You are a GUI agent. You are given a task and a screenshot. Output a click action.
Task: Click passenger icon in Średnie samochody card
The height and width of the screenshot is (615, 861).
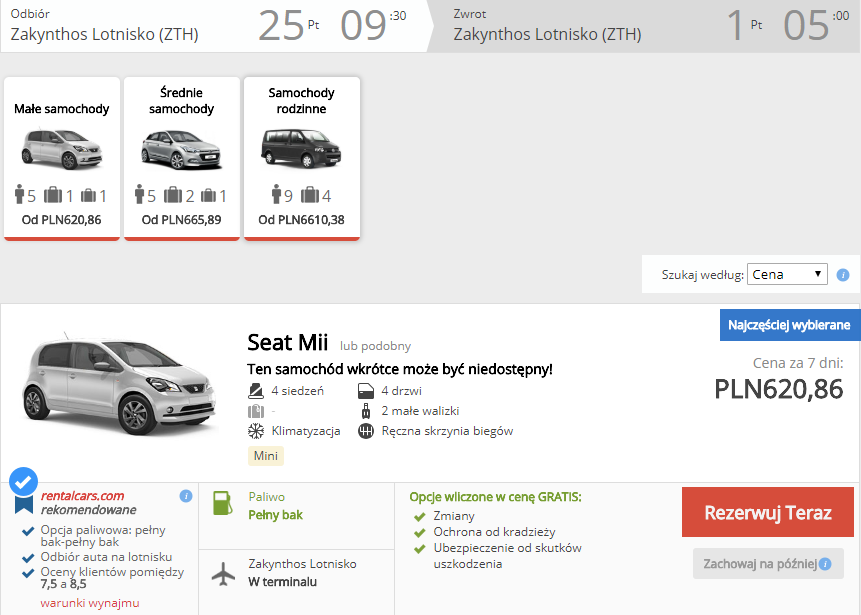point(139,194)
